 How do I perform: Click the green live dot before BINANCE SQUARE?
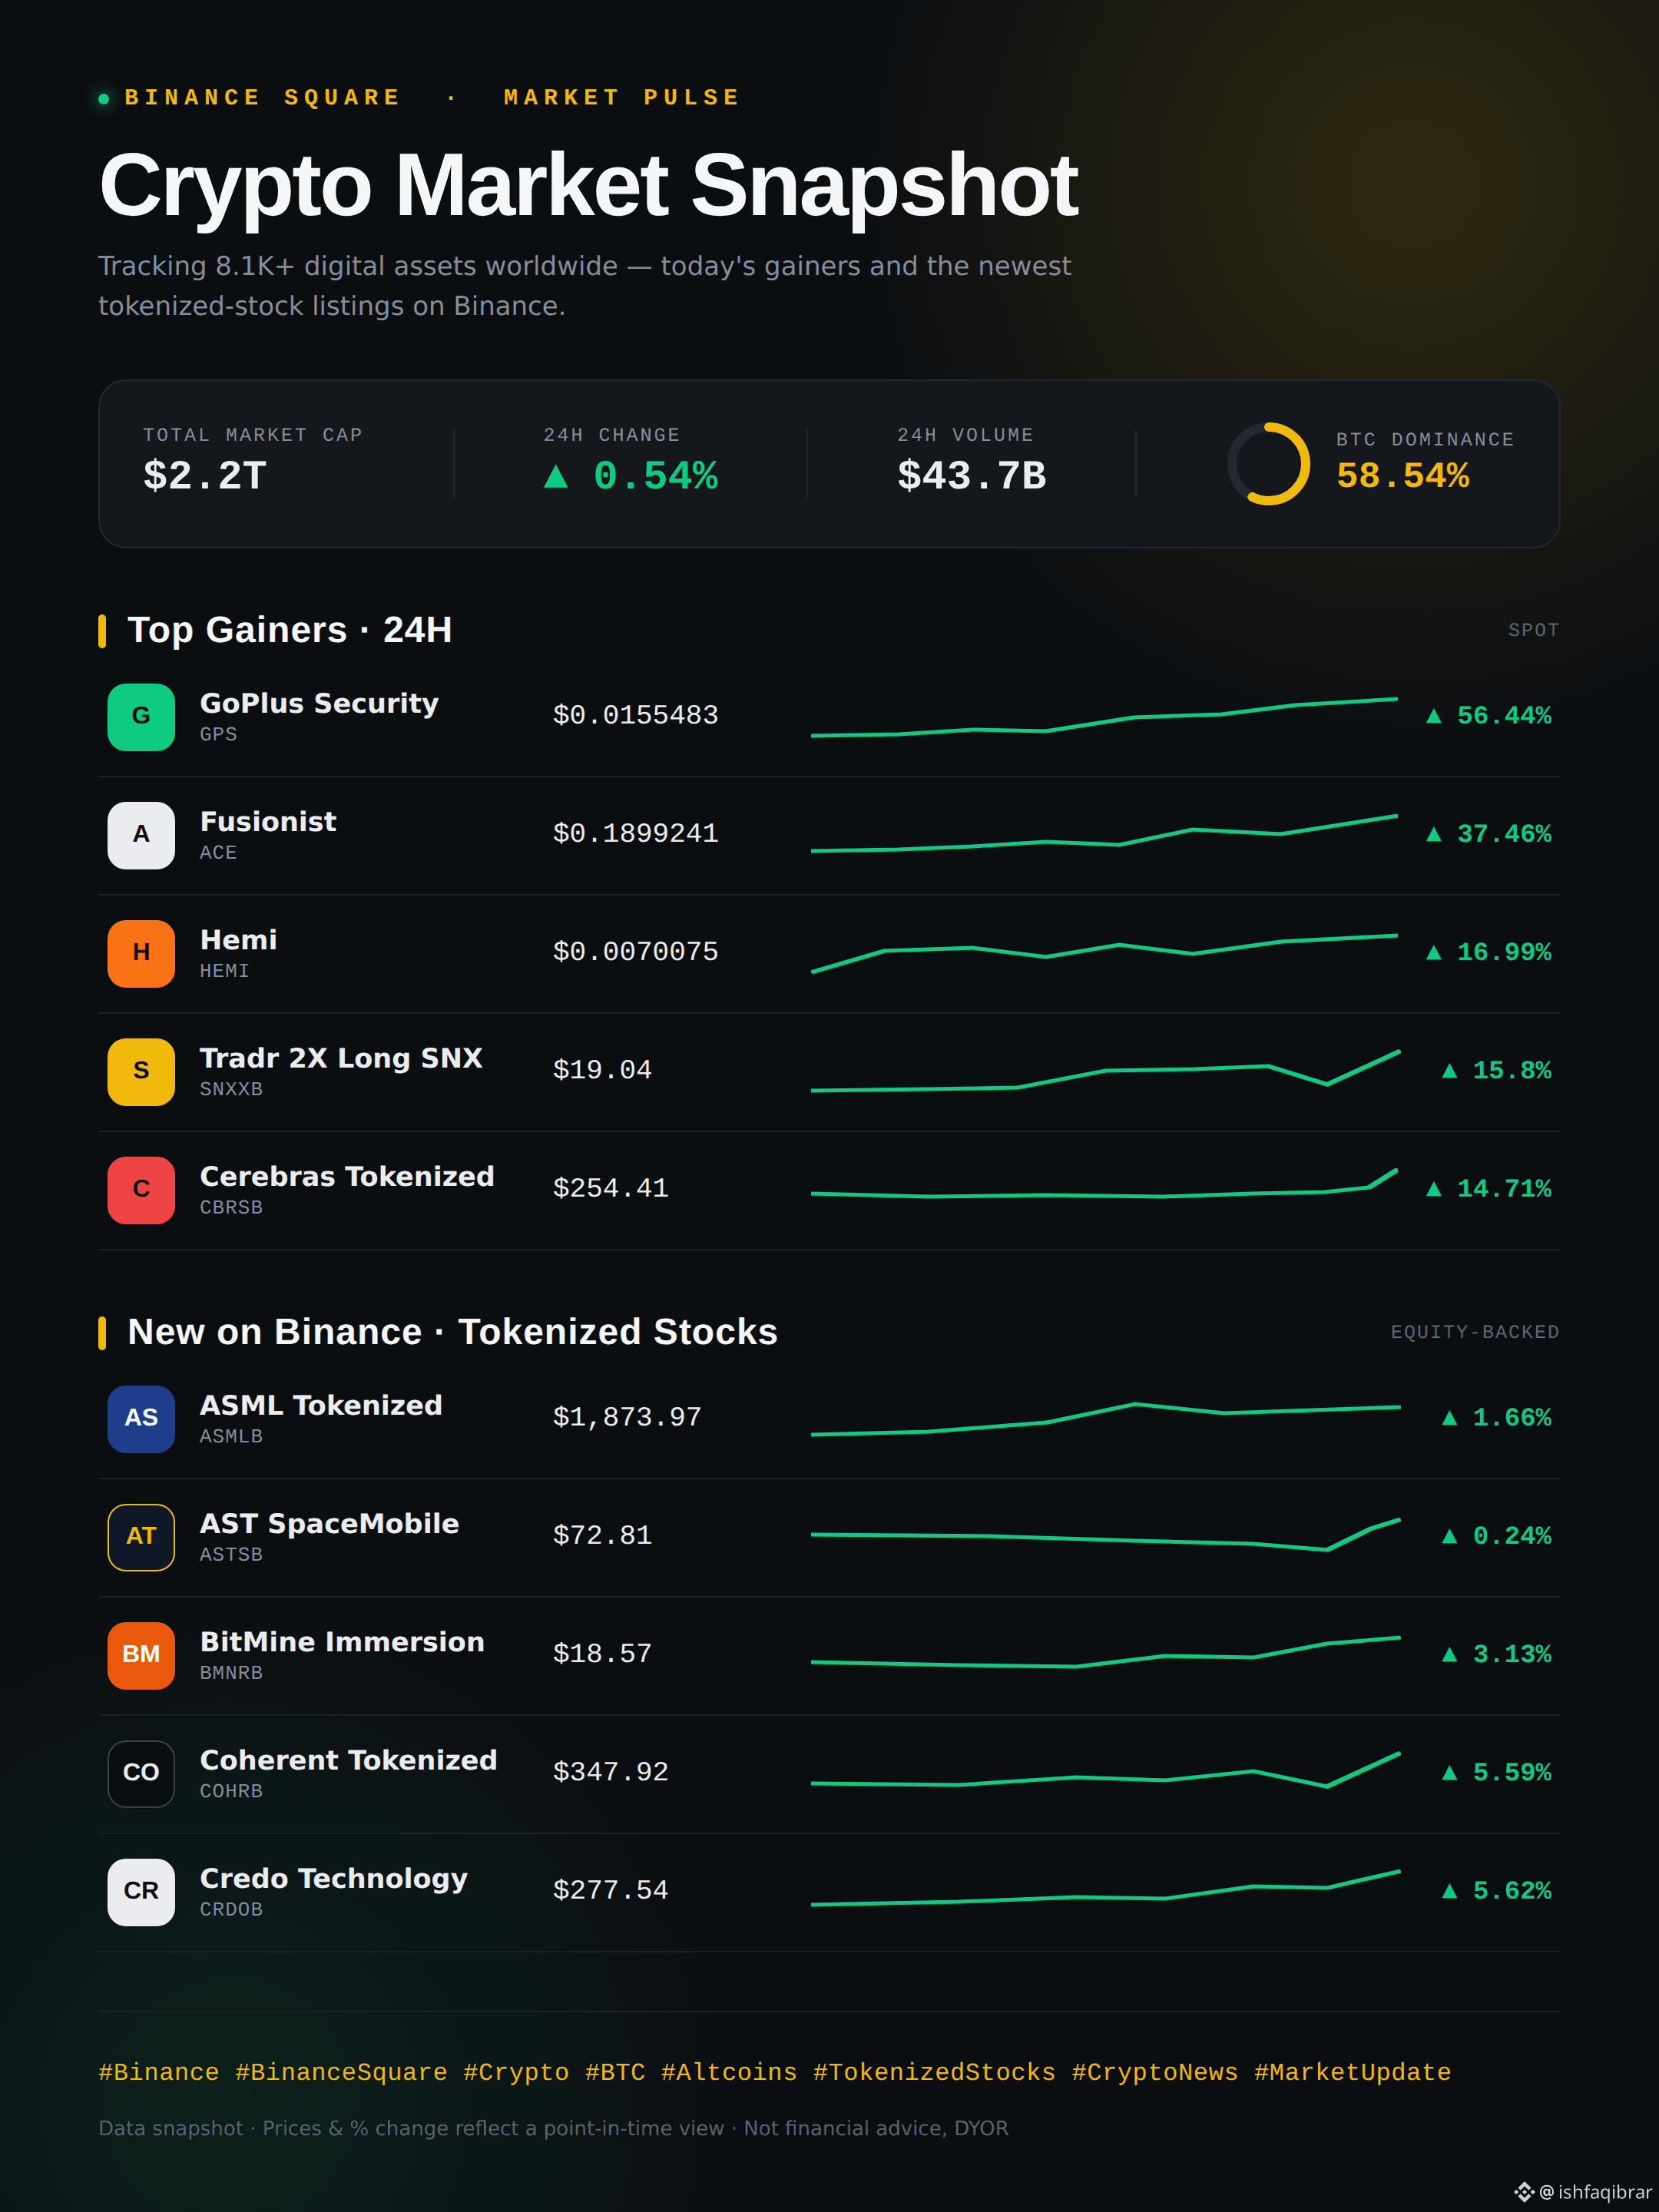(104, 98)
